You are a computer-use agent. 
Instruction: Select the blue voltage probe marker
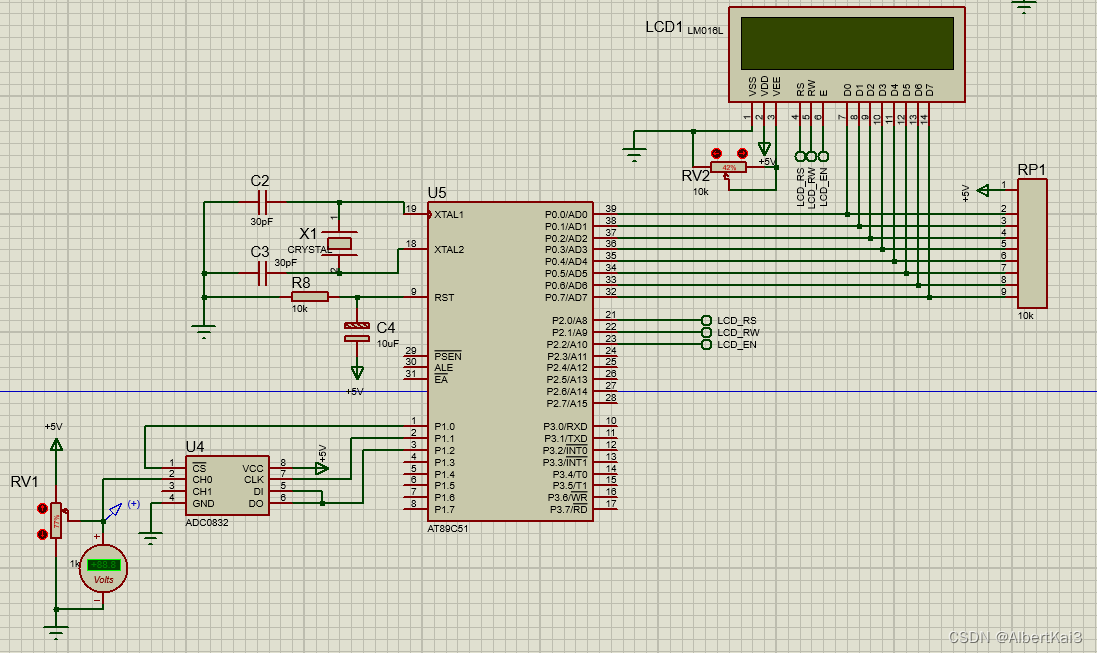tap(113, 512)
